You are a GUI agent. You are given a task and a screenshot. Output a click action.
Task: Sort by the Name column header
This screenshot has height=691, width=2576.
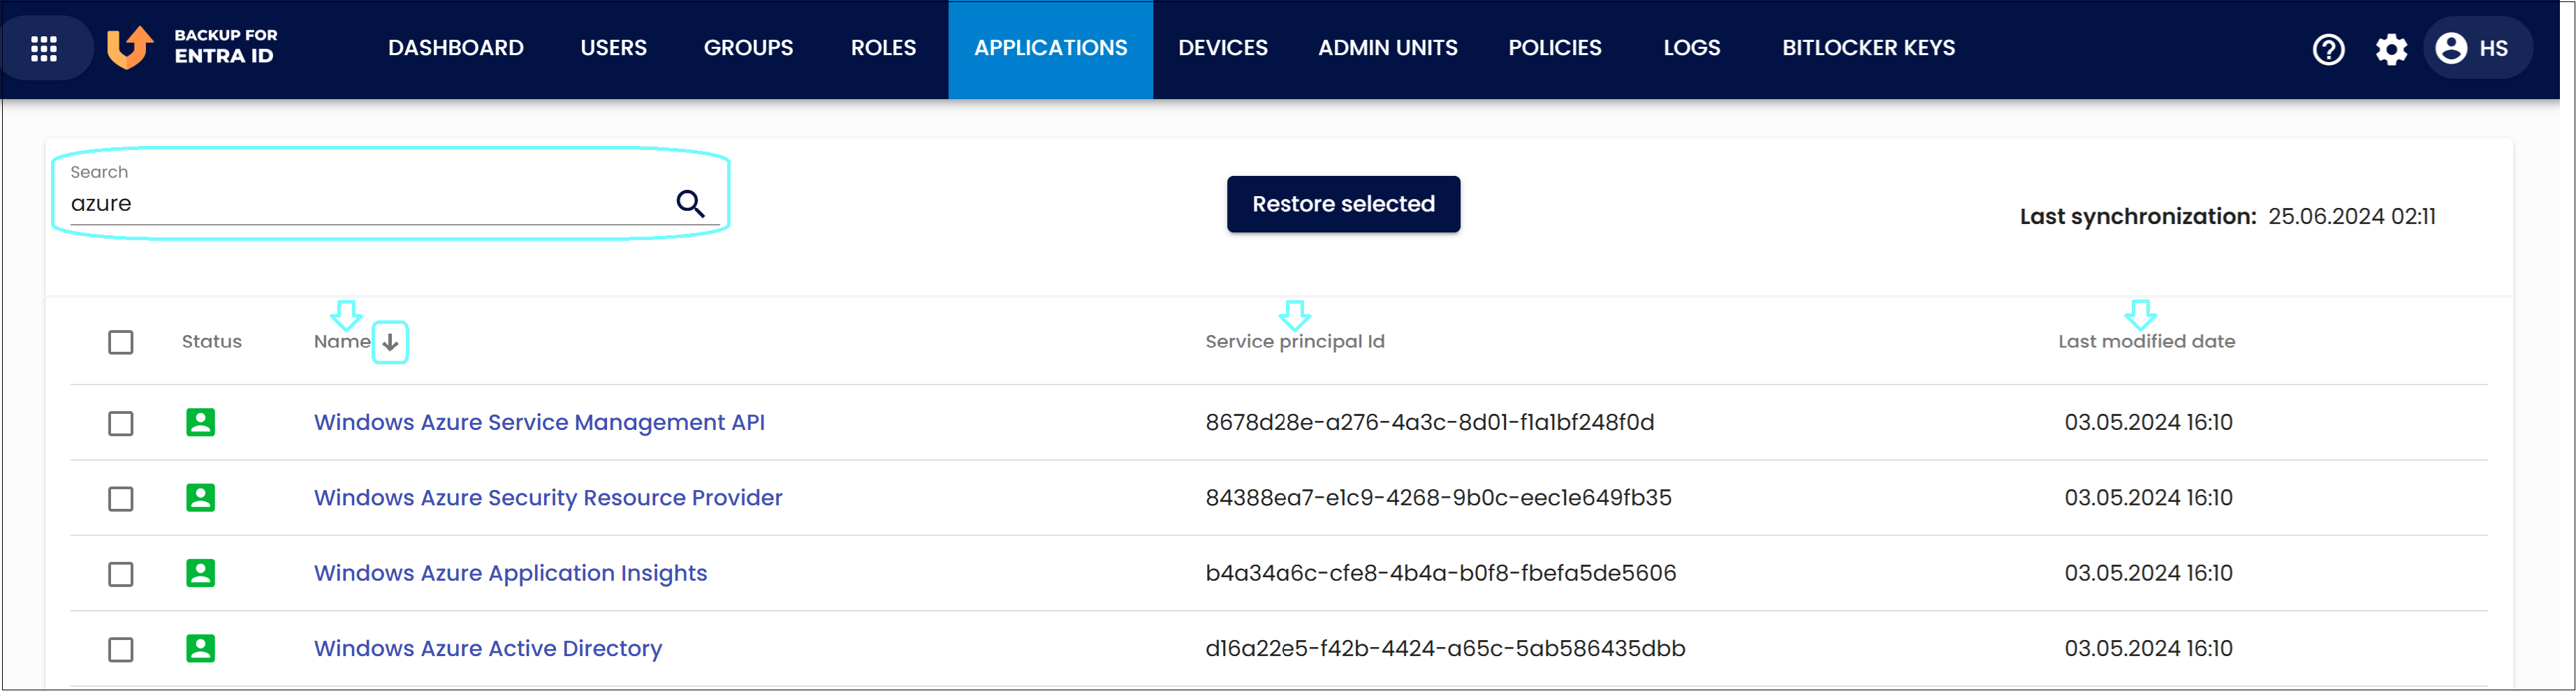[x=342, y=342]
